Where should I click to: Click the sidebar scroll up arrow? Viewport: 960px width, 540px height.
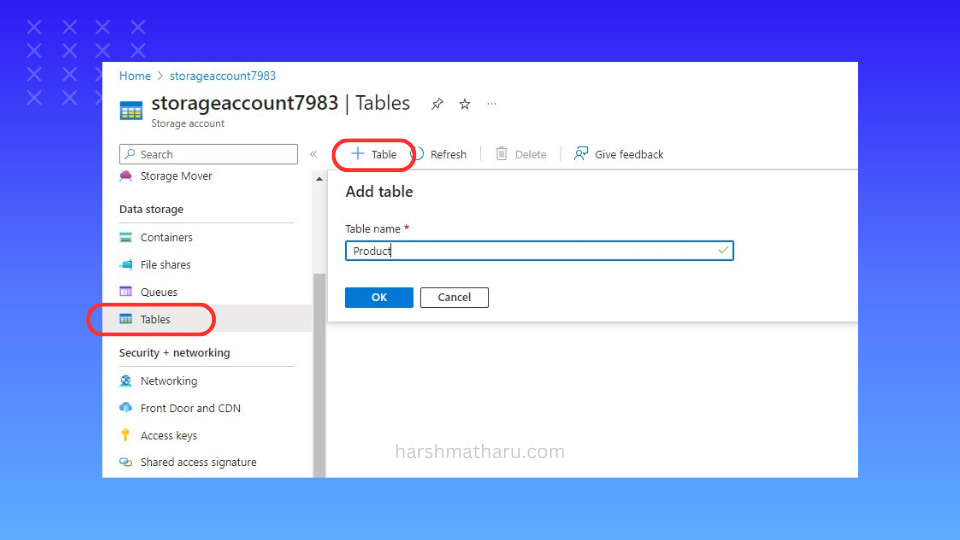pos(319,179)
